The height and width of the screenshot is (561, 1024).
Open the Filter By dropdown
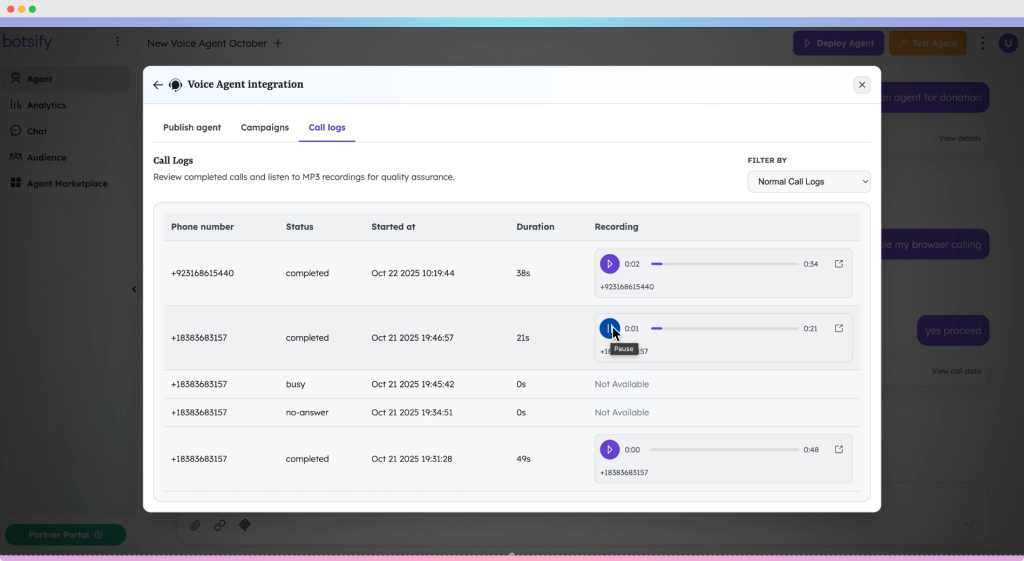pyautogui.click(x=808, y=182)
